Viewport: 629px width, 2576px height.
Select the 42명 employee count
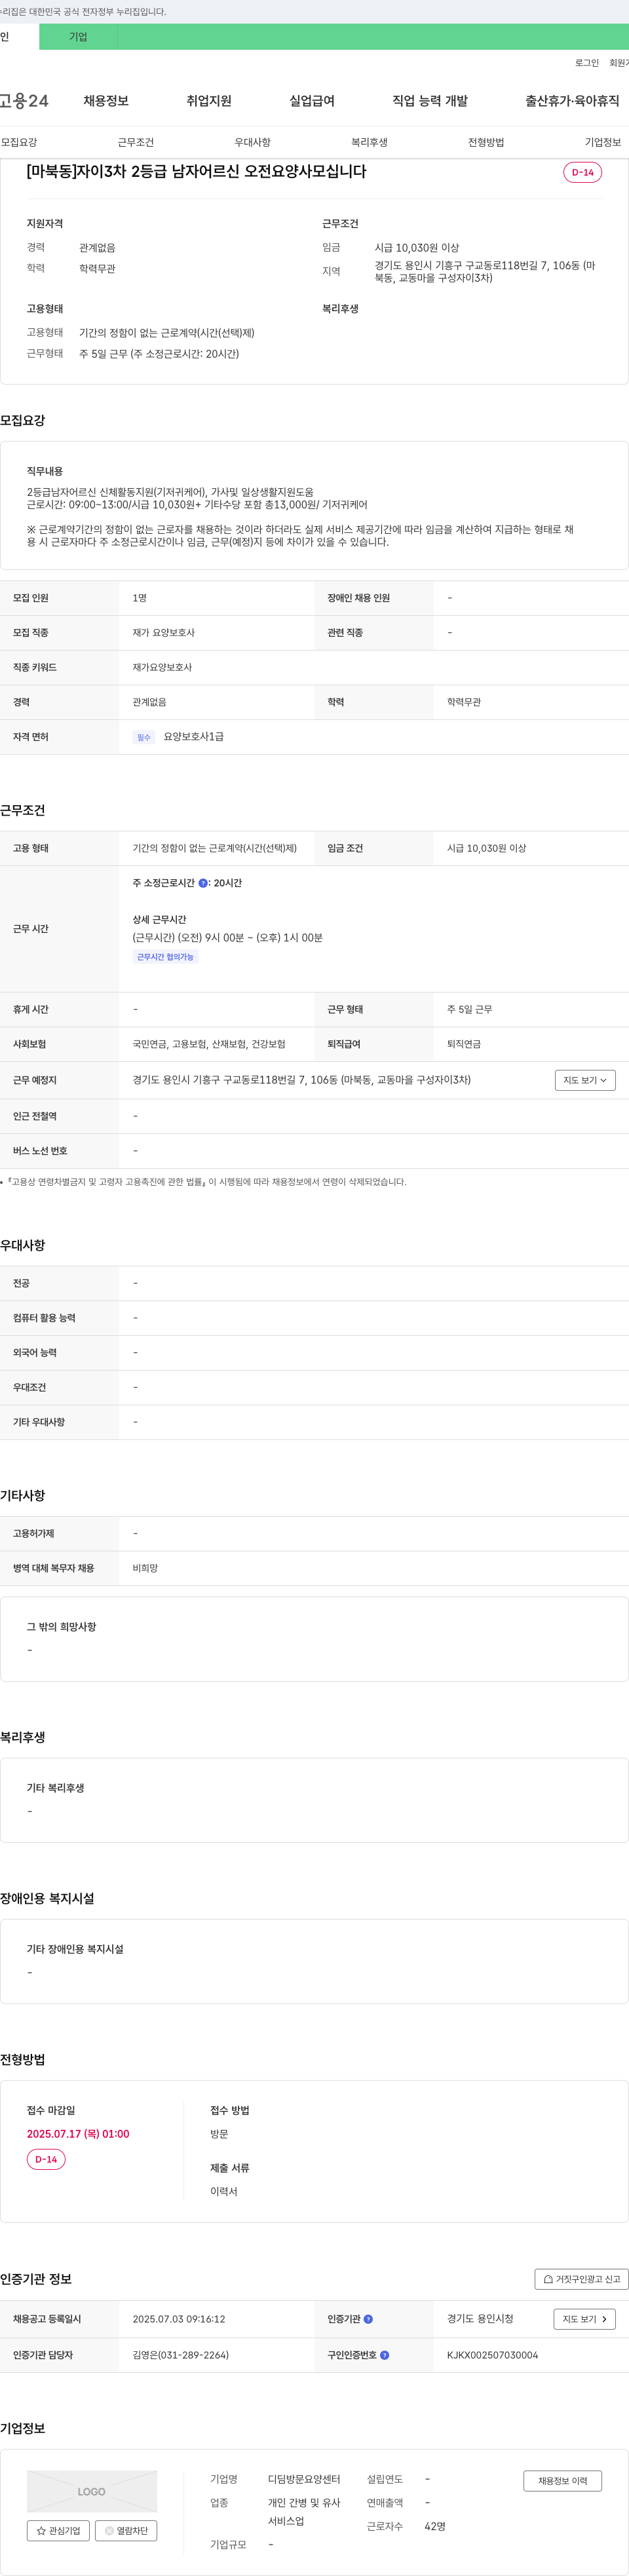tap(435, 2526)
